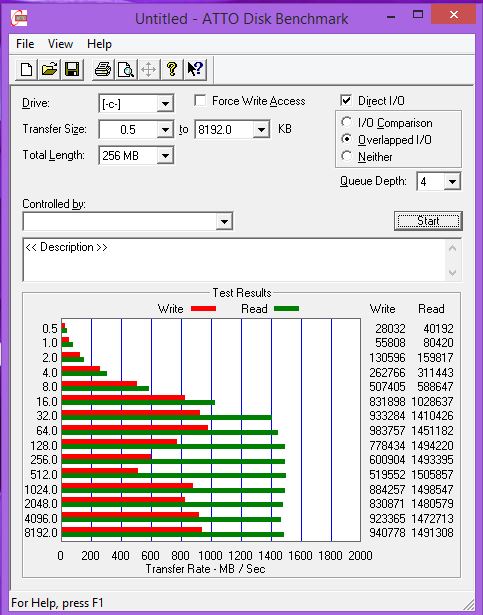
Task: Enable Force Write Access checkbox
Action: coord(200,101)
